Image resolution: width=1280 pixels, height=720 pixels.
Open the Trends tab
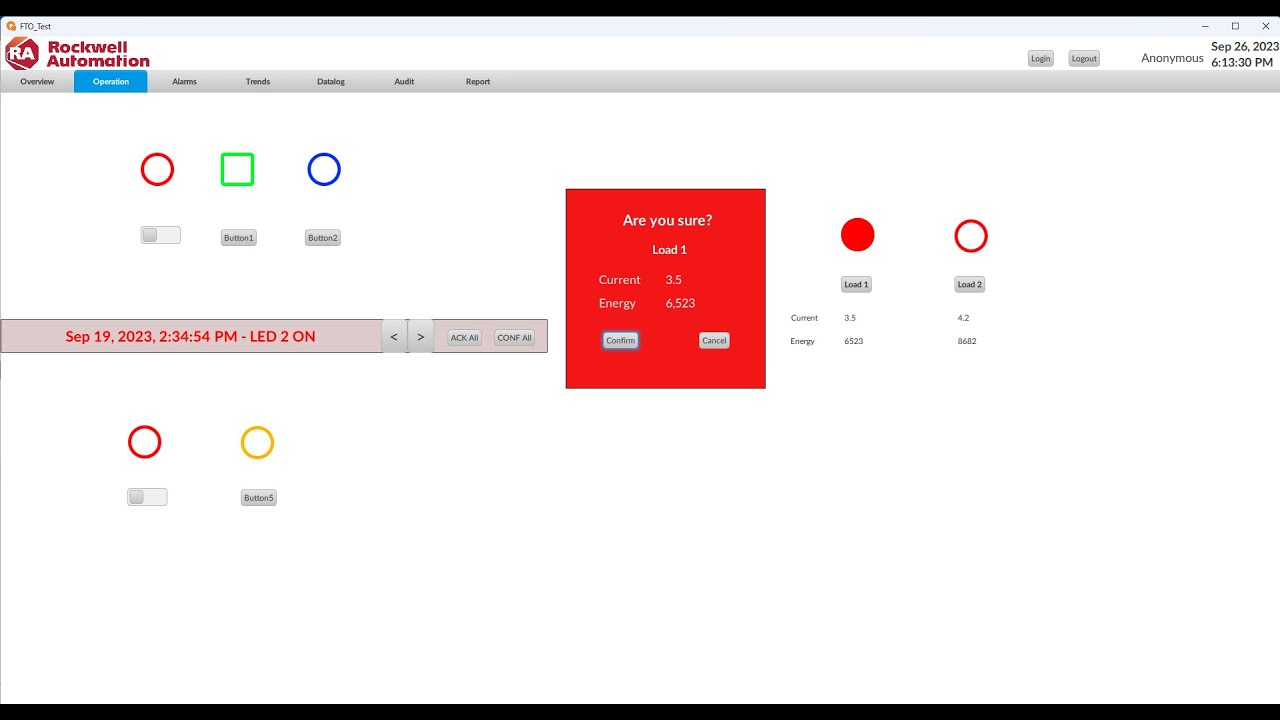click(258, 81)
